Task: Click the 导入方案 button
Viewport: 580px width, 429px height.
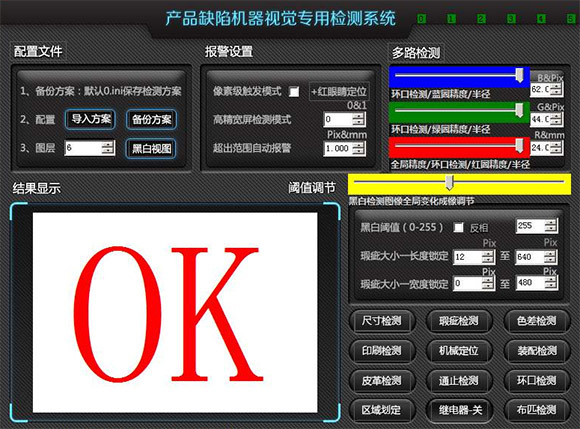Action: coord(91,119)
